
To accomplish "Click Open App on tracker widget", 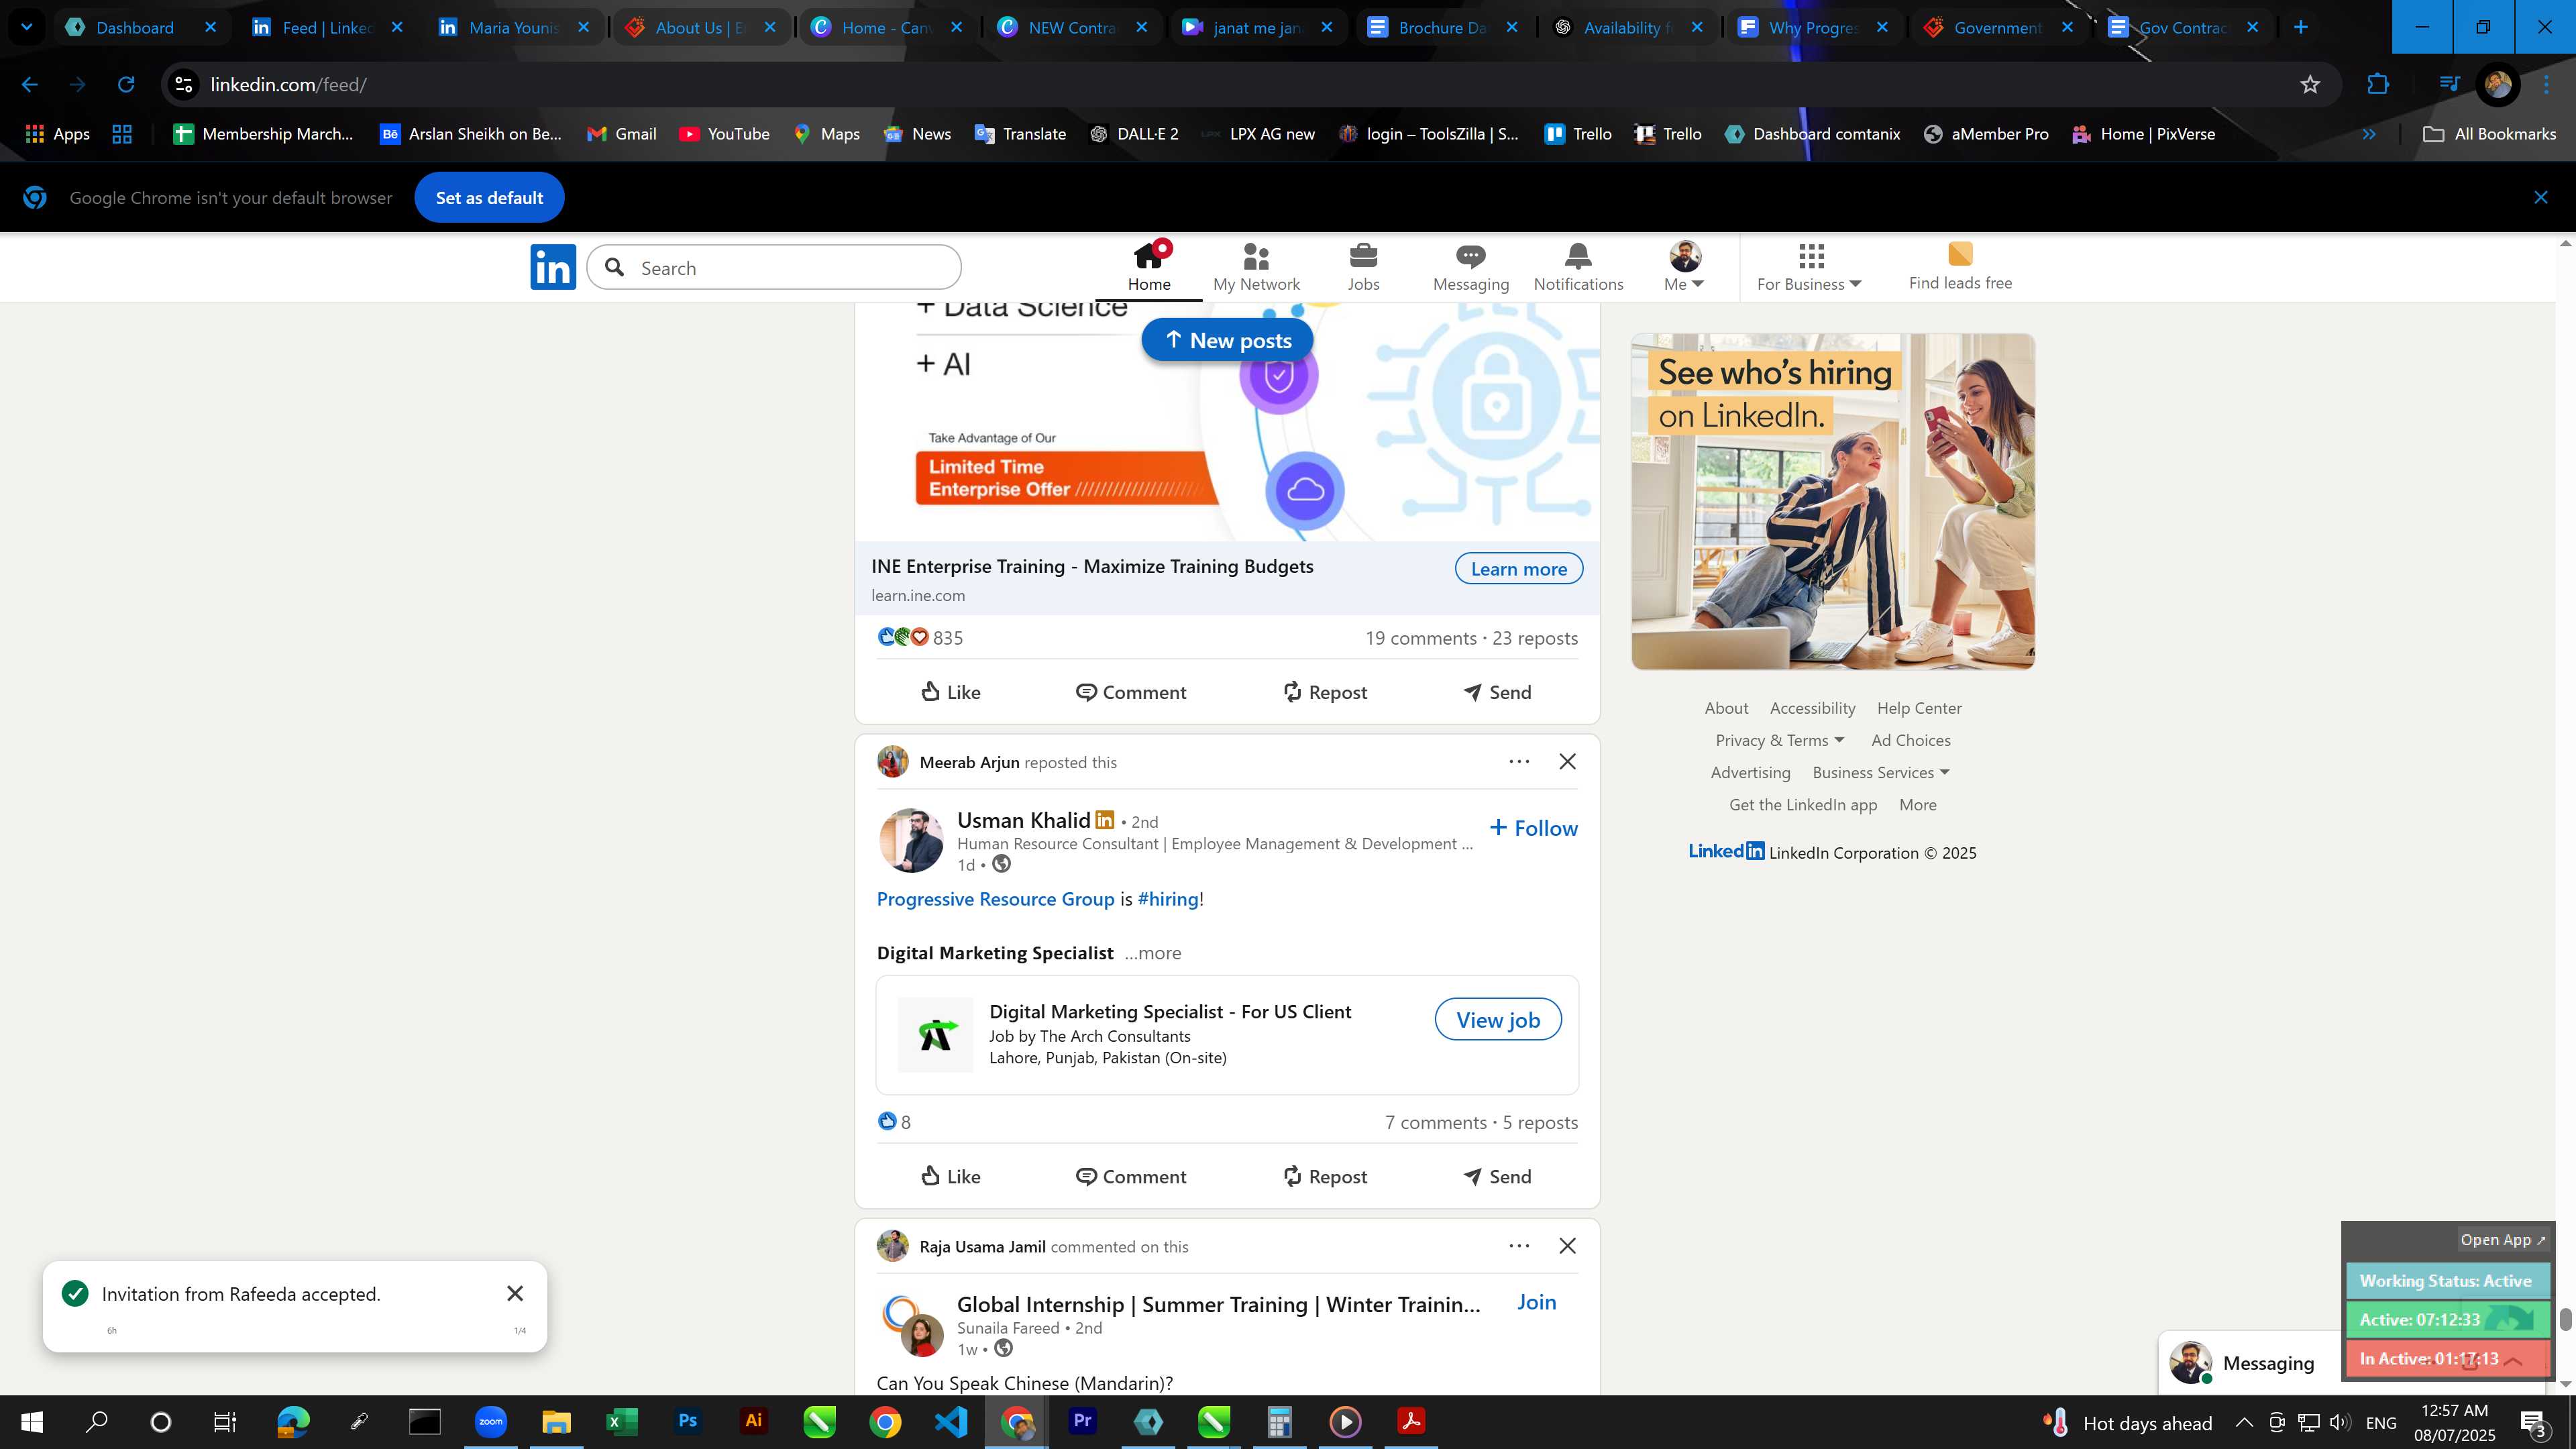I will (x=2502, y=1240).
